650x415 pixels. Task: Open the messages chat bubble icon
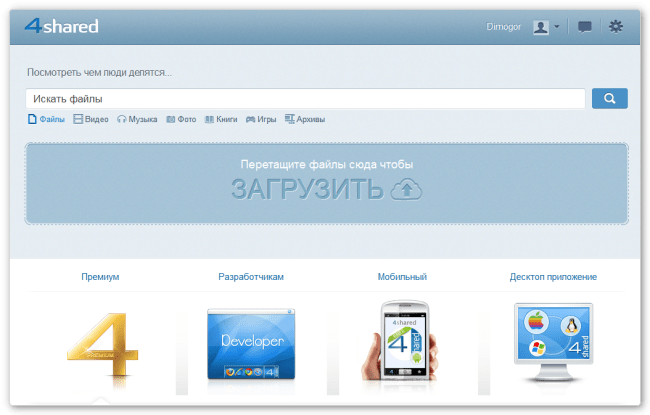click(x=585, y=27)
